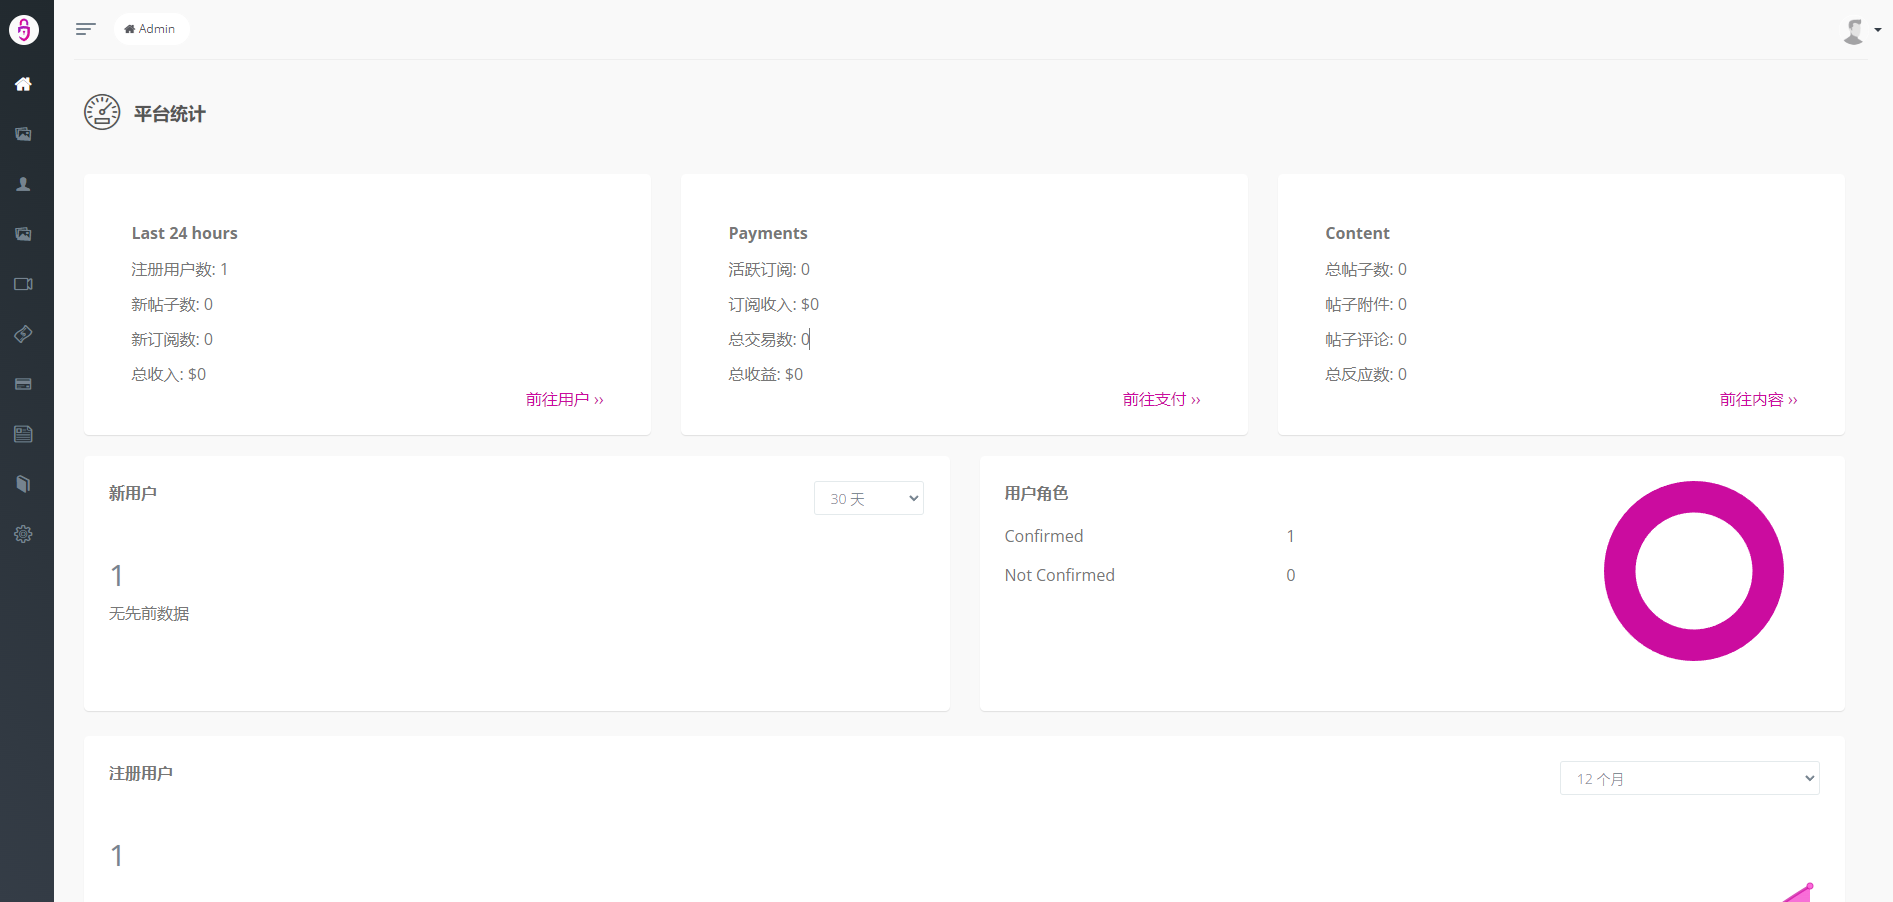Follow the 前往内容 link

coord(1758,399)
